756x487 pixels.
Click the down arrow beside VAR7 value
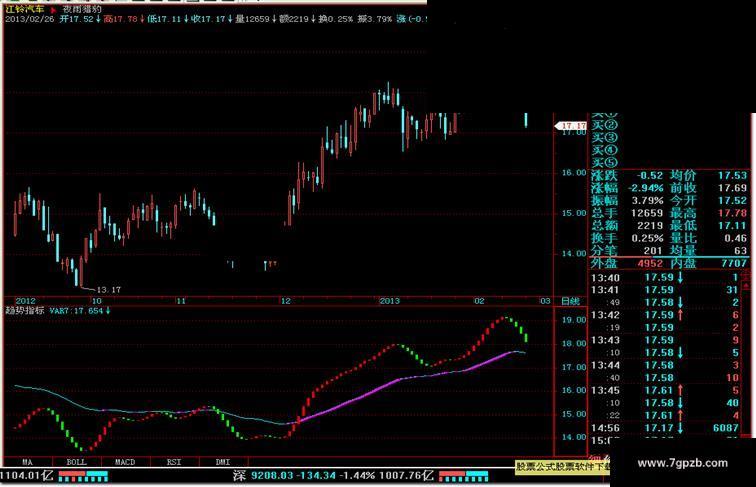tap(108, 311)
